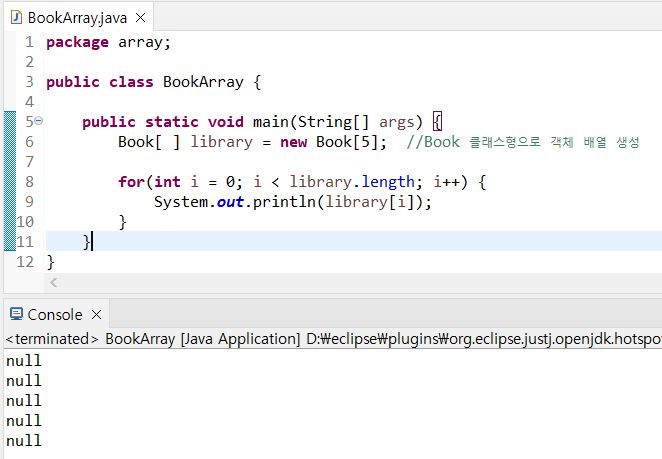This screenshot has height=459, width=662.
Task: Click 'library[i]' argument on line 9
Action: point(369,202)
